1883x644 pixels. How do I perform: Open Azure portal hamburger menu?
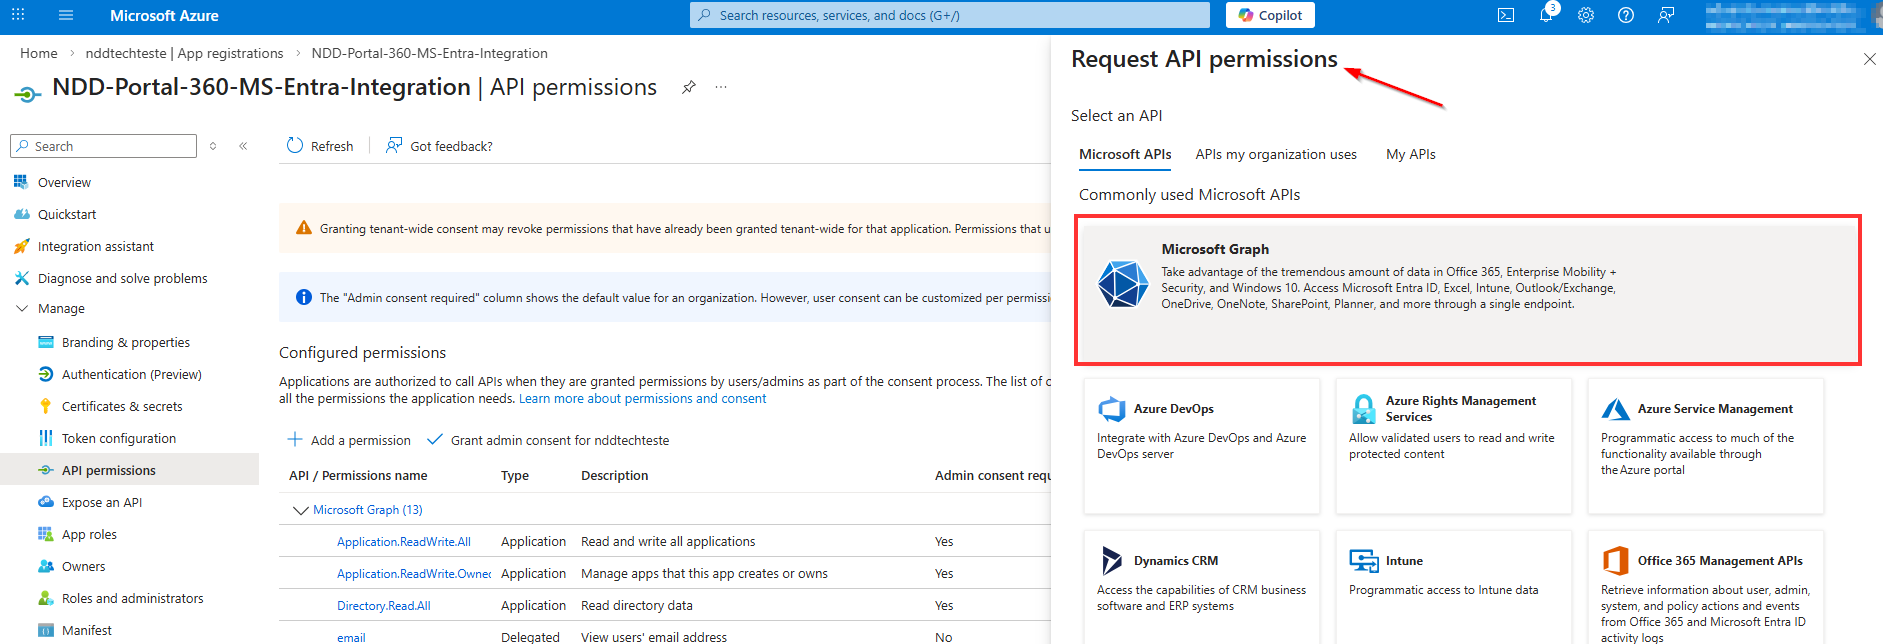click(x=66, y=15)
